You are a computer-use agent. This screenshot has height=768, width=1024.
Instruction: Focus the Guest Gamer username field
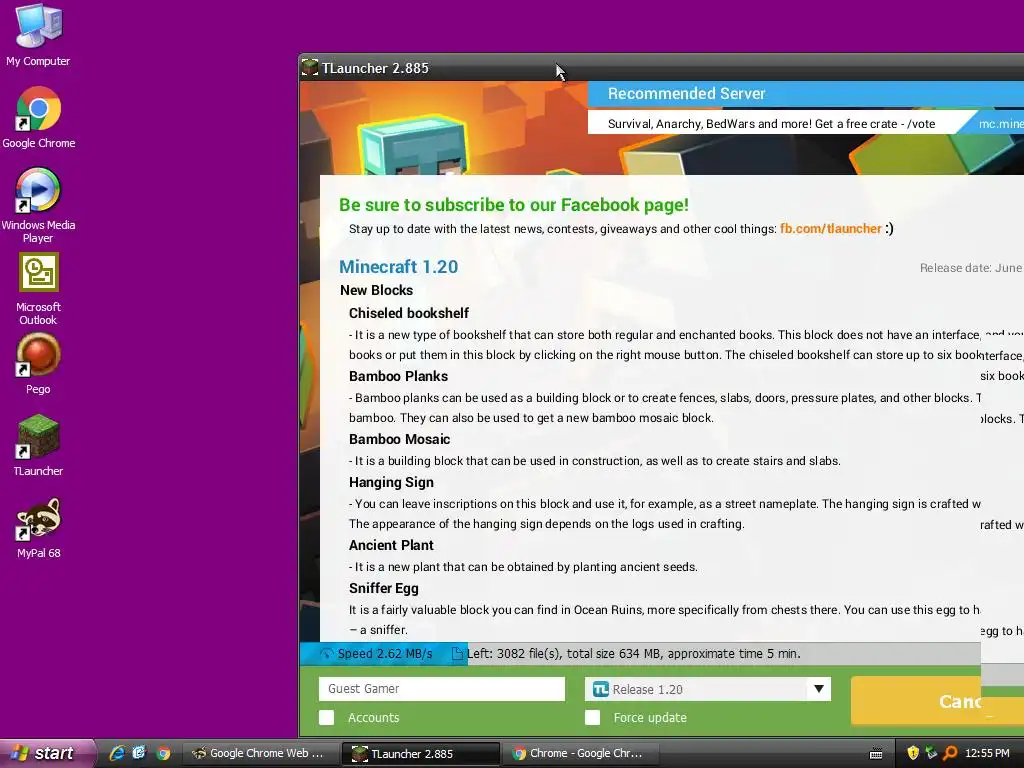click(x=441, y=689)
